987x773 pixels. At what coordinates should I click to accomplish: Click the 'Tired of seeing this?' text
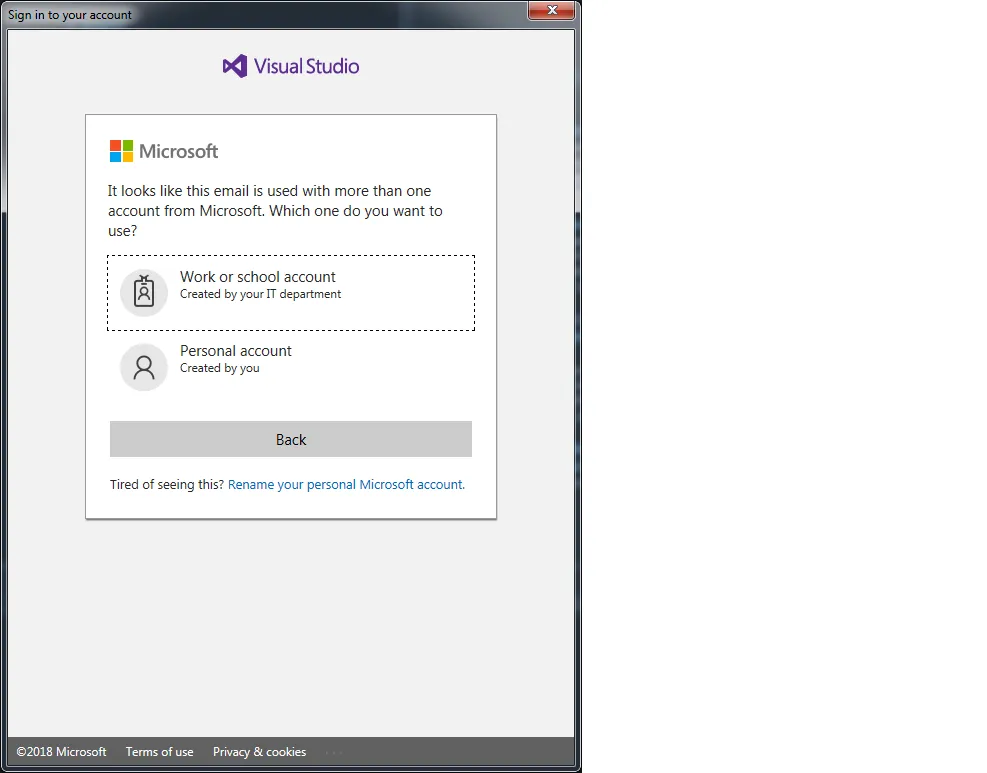[x=167, y=485]
